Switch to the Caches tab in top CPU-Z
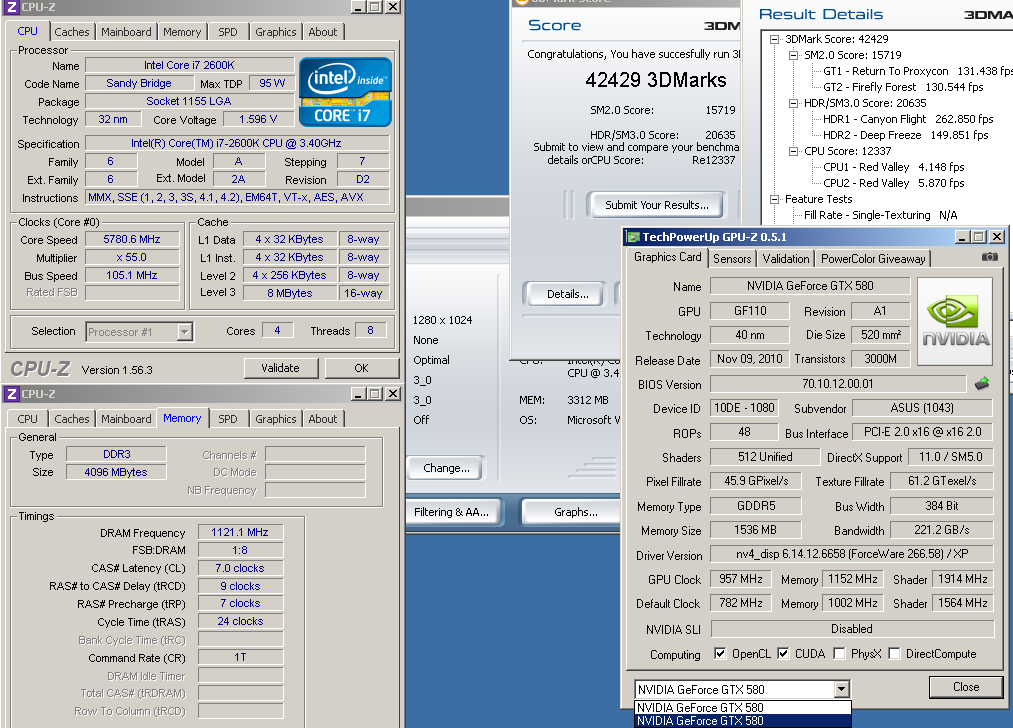This screenshot has width=1013, height=728. point(72,32)
